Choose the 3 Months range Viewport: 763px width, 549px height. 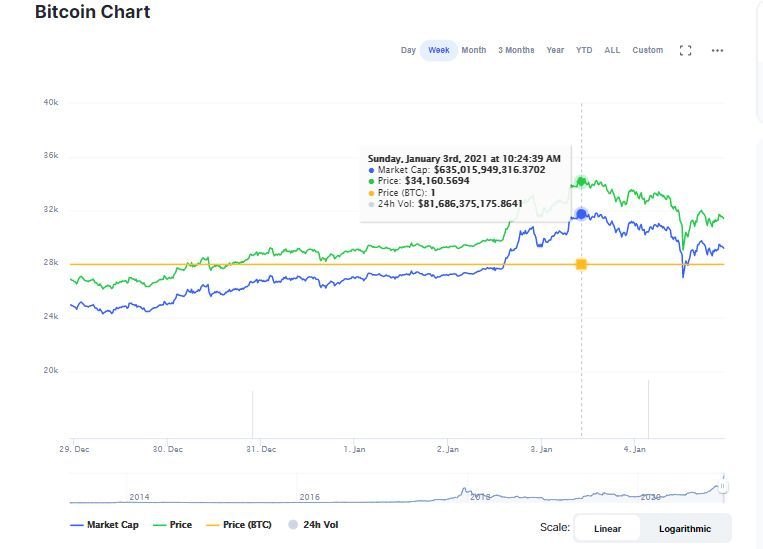click(x=516, y=50)
